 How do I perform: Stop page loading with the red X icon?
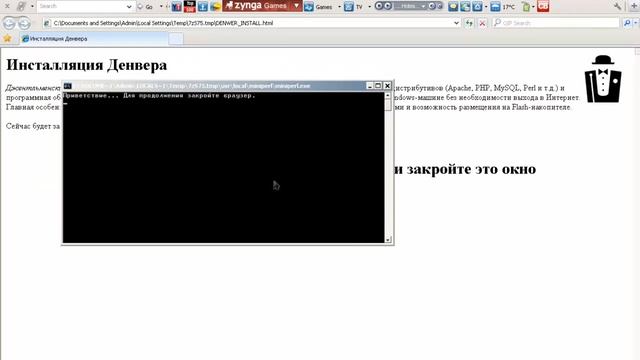coord(482,23)
